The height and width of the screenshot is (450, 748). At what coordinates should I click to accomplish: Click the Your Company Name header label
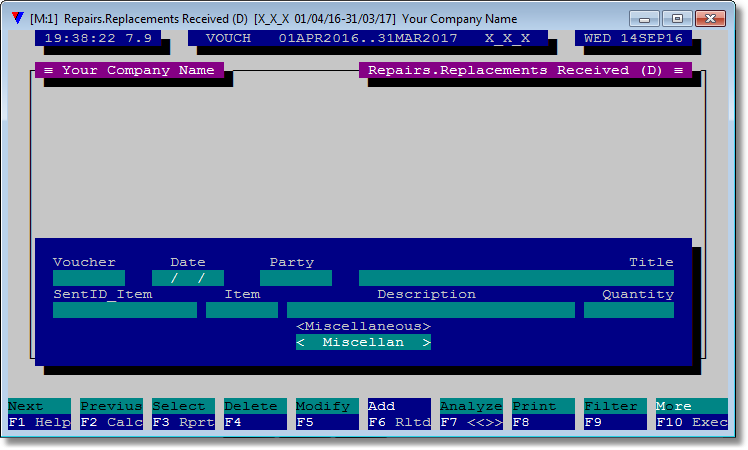click(138, 70)
